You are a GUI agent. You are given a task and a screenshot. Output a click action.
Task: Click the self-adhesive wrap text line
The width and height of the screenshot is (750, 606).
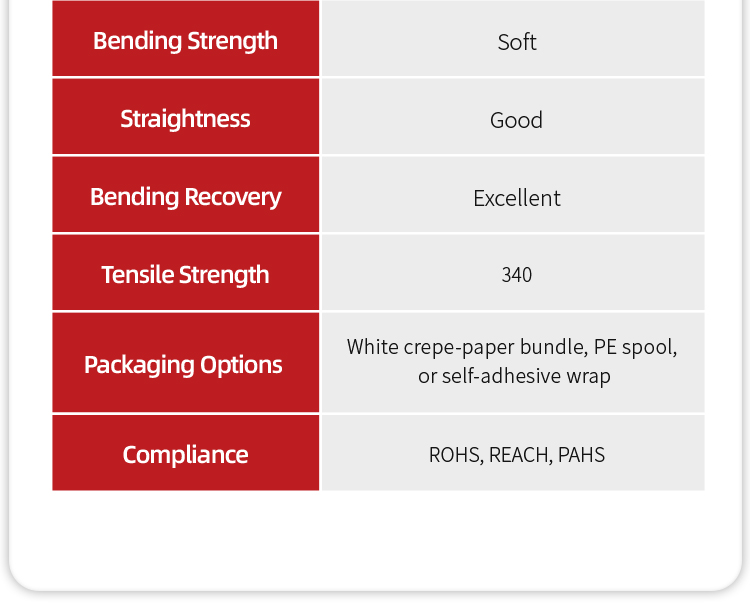coord(514,376)
